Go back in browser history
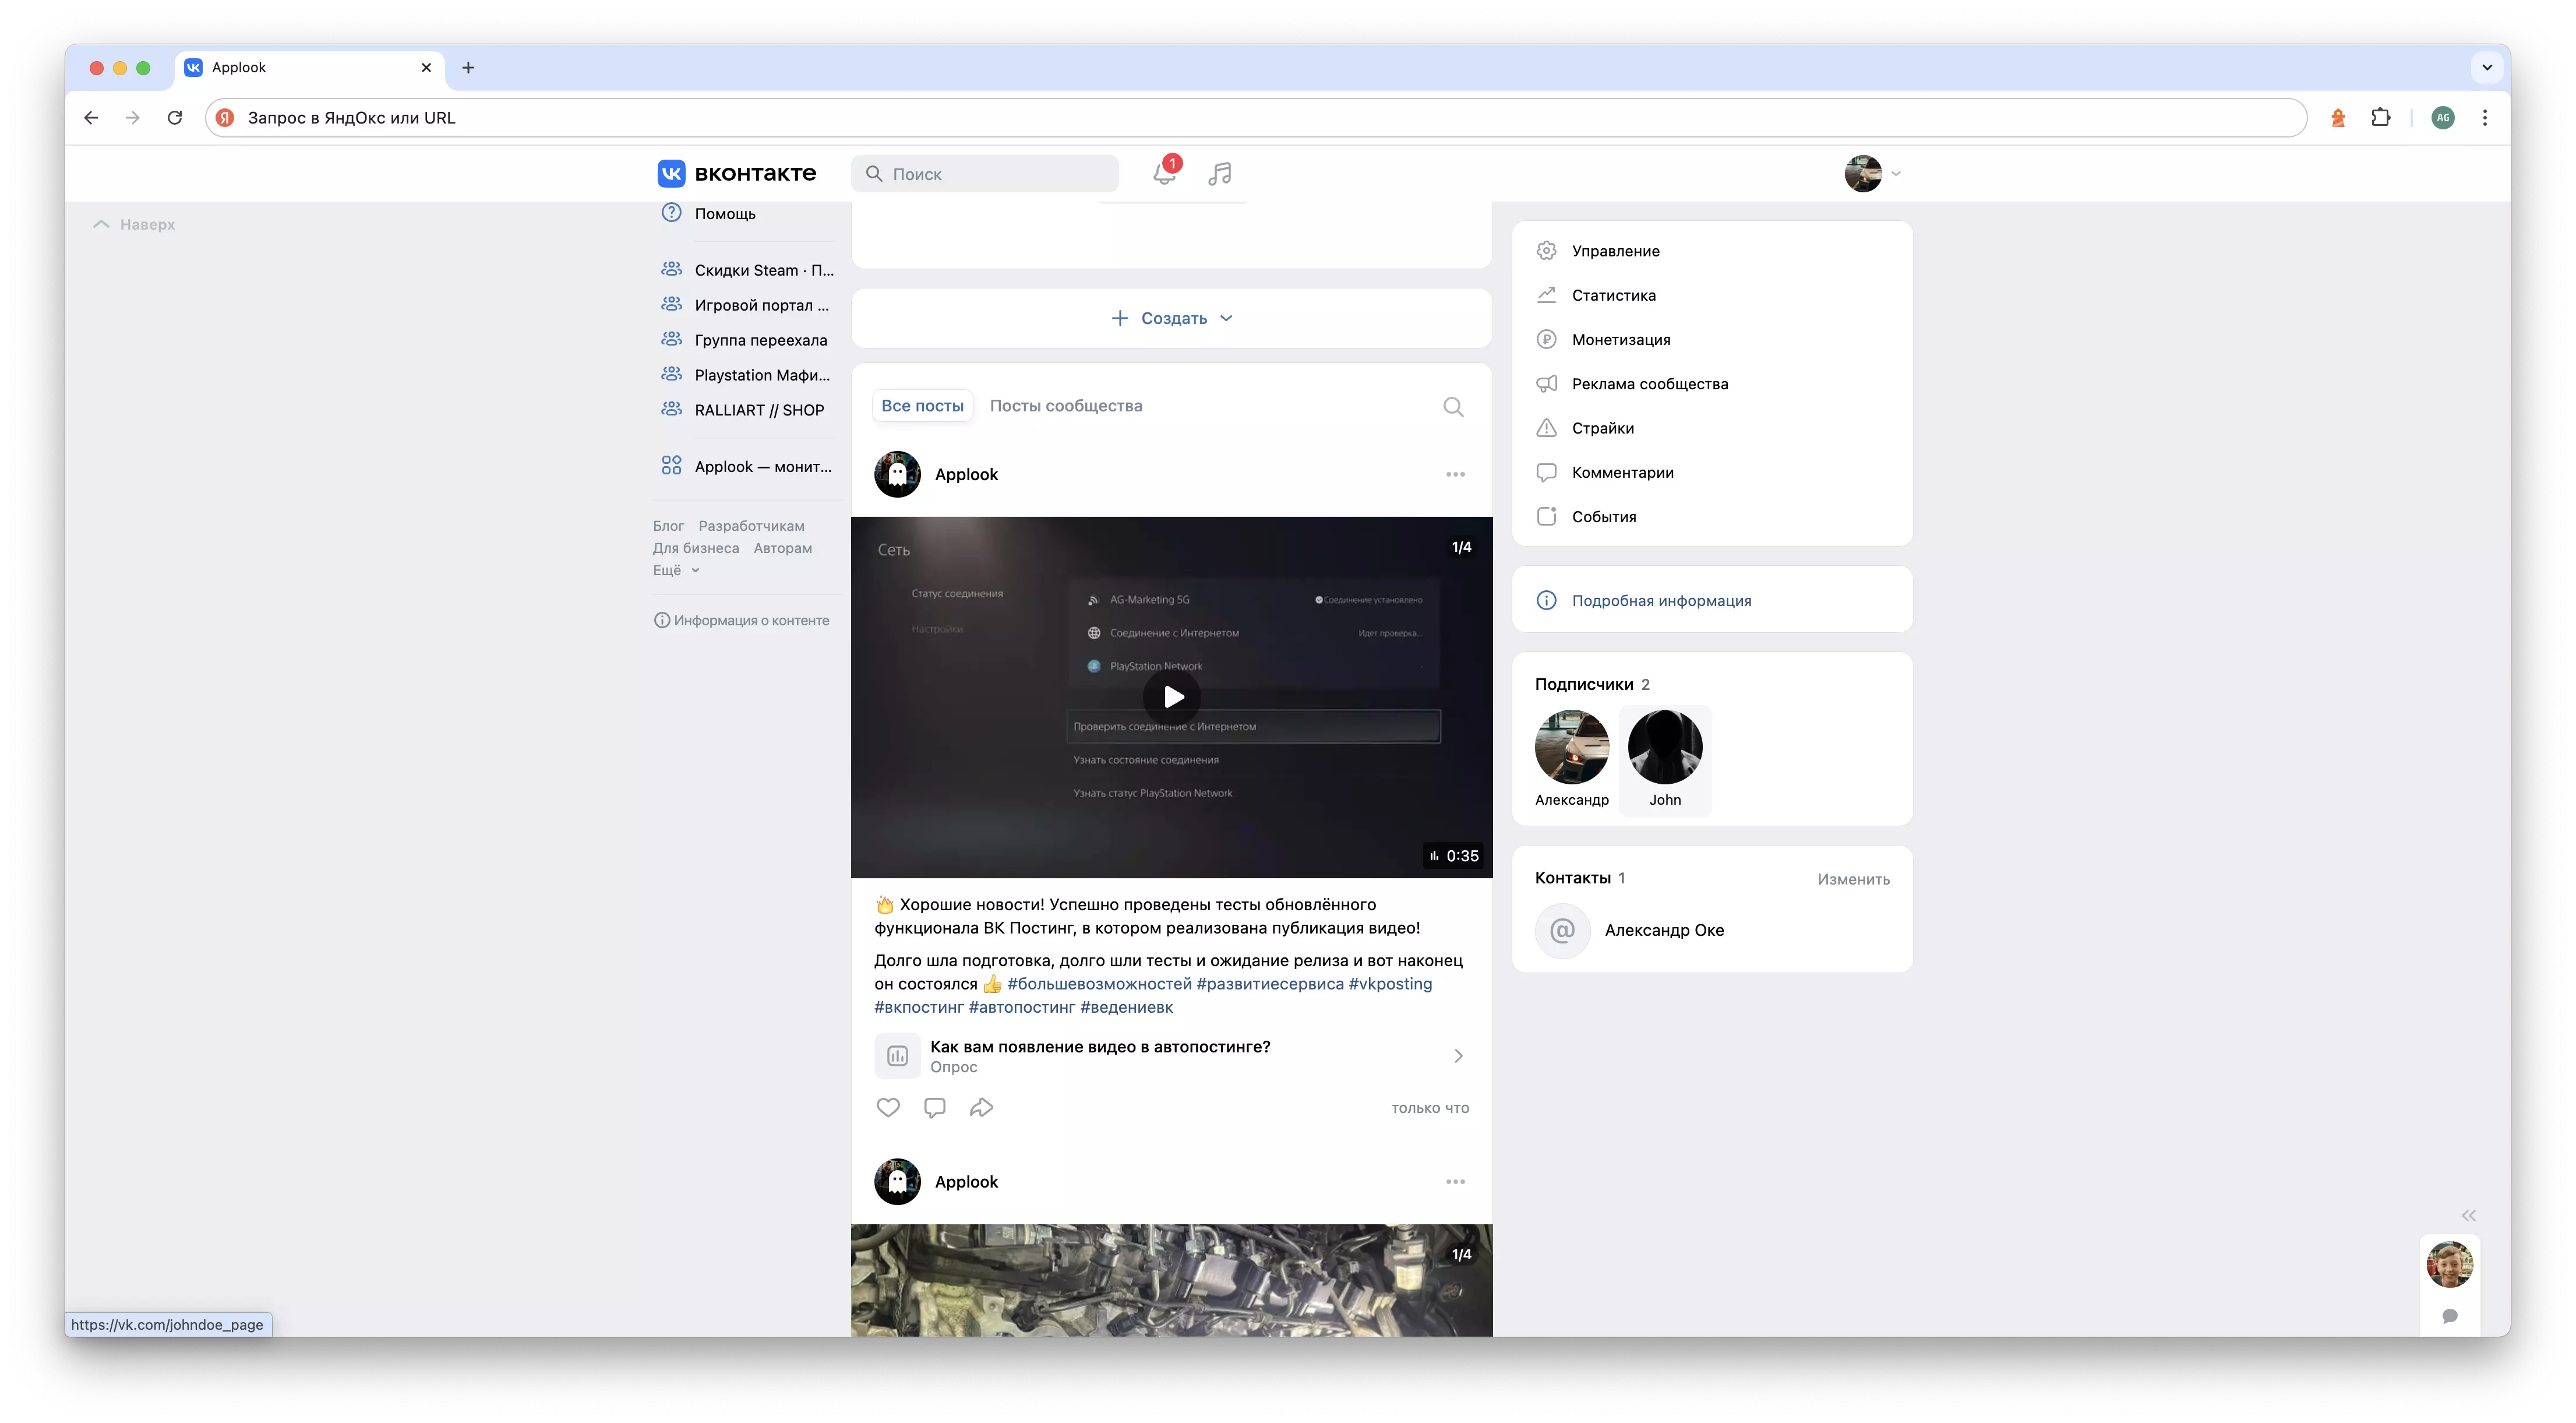This screenshot has width=2576, height=1423. [x=91, y=118]
